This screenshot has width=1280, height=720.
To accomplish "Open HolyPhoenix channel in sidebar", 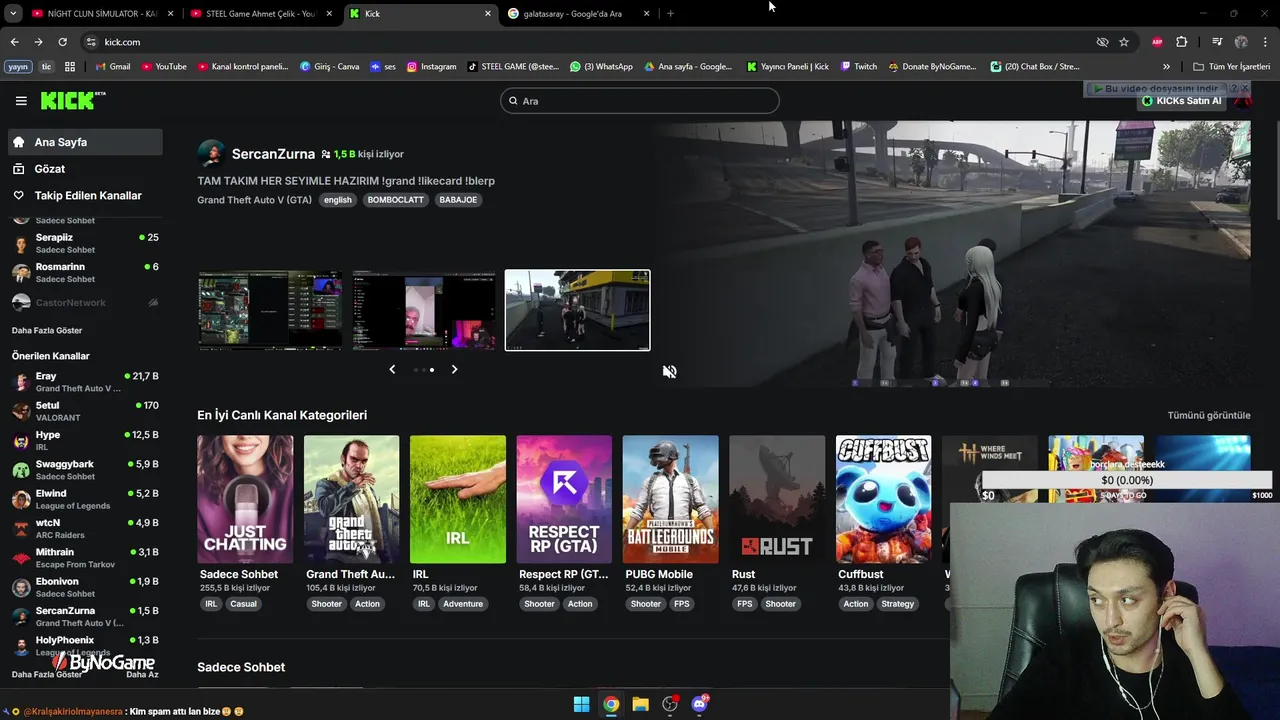I will click(85, 646).
